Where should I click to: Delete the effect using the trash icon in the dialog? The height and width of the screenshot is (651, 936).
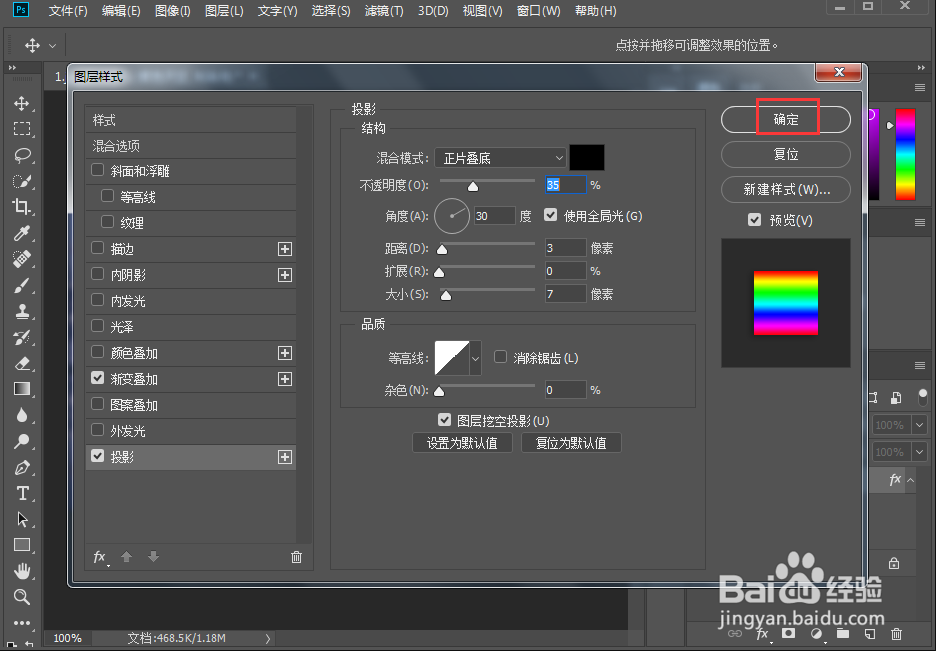click(296, 557)
